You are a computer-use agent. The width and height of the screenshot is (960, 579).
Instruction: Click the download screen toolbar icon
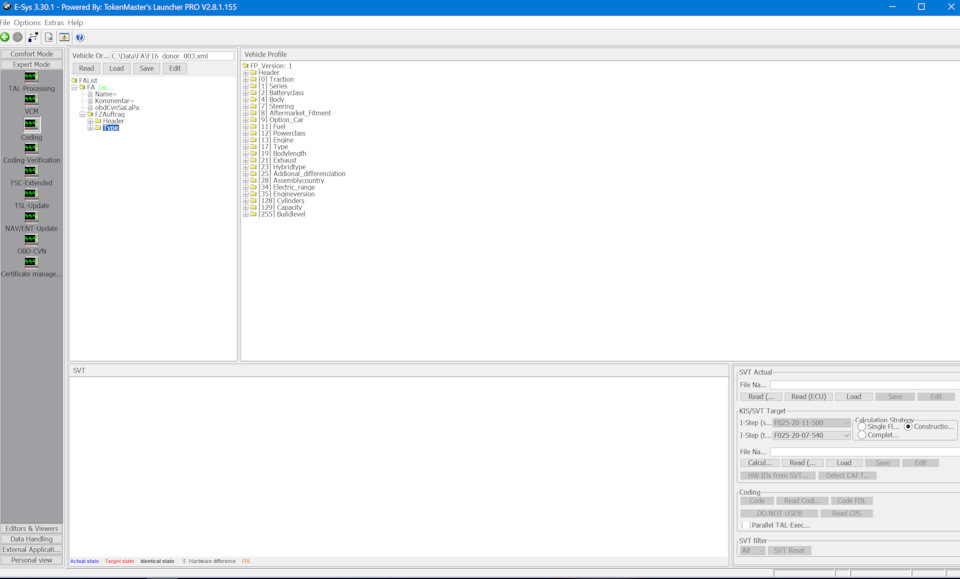(x=64, y=37)
